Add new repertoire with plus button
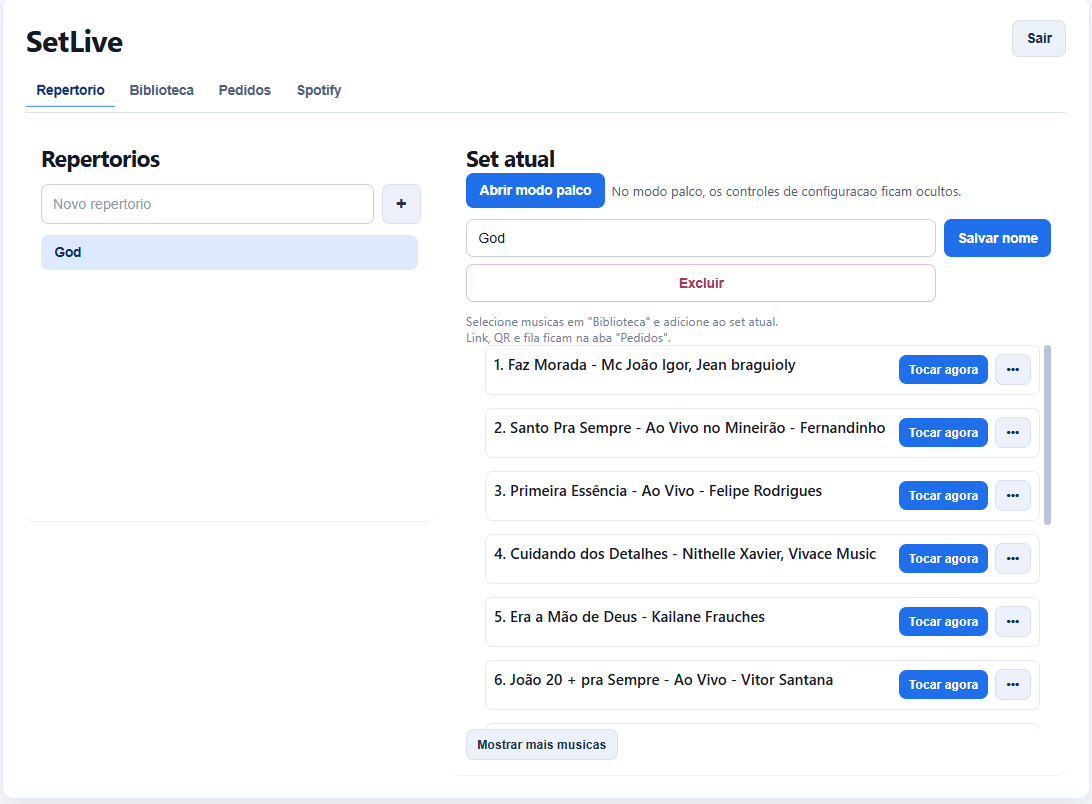Viewport: 1092px width, 804px height. (401, 204)
